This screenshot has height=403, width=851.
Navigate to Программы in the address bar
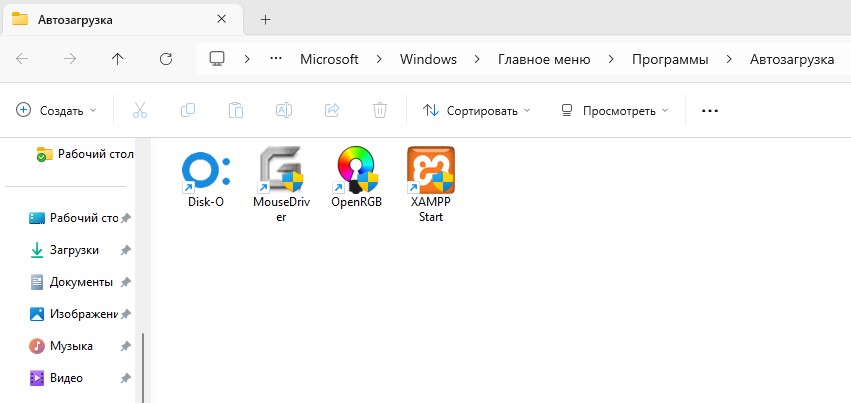[670, 59]
